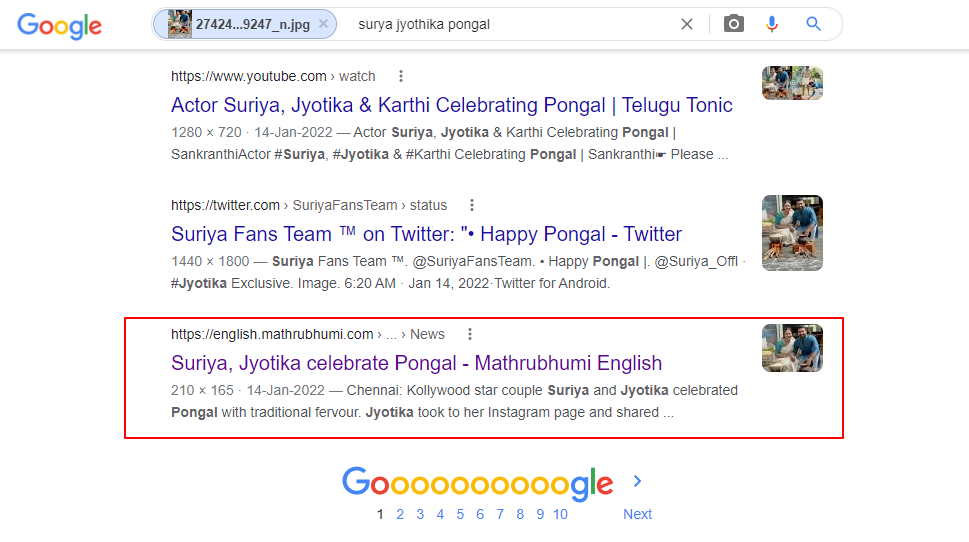969x542 pixels.
Task: Go to results page 5
Action: (460, 514)
